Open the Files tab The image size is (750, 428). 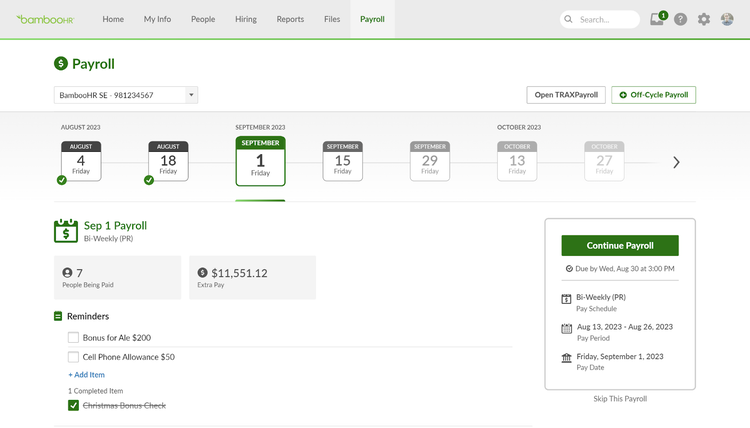pos(332,19)
